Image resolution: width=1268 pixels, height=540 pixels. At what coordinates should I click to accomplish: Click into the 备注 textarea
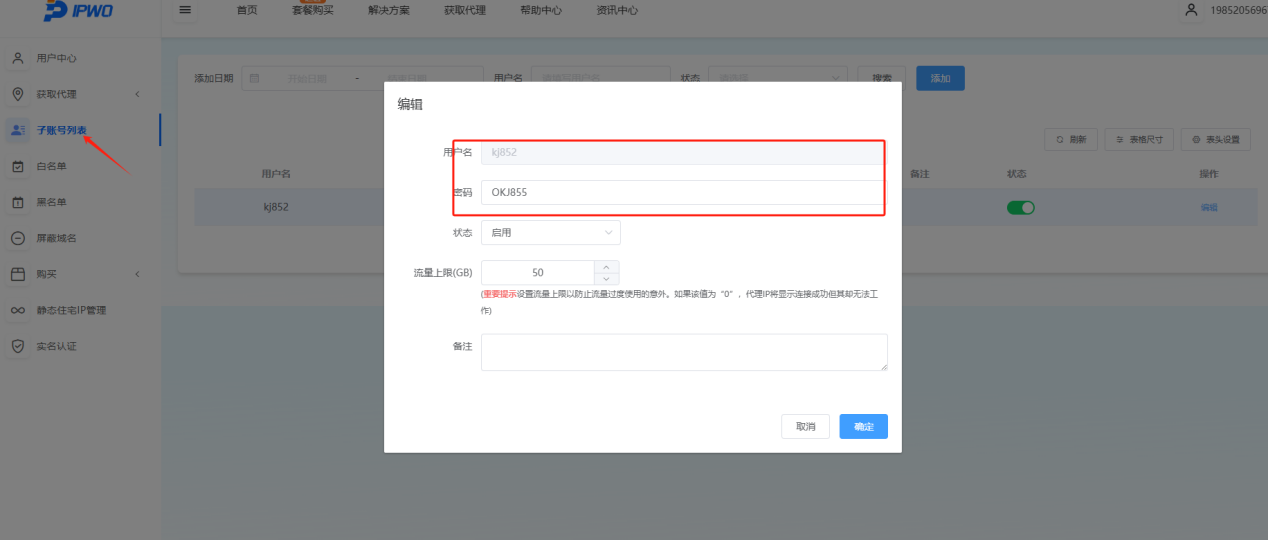[x=684, y=352]
